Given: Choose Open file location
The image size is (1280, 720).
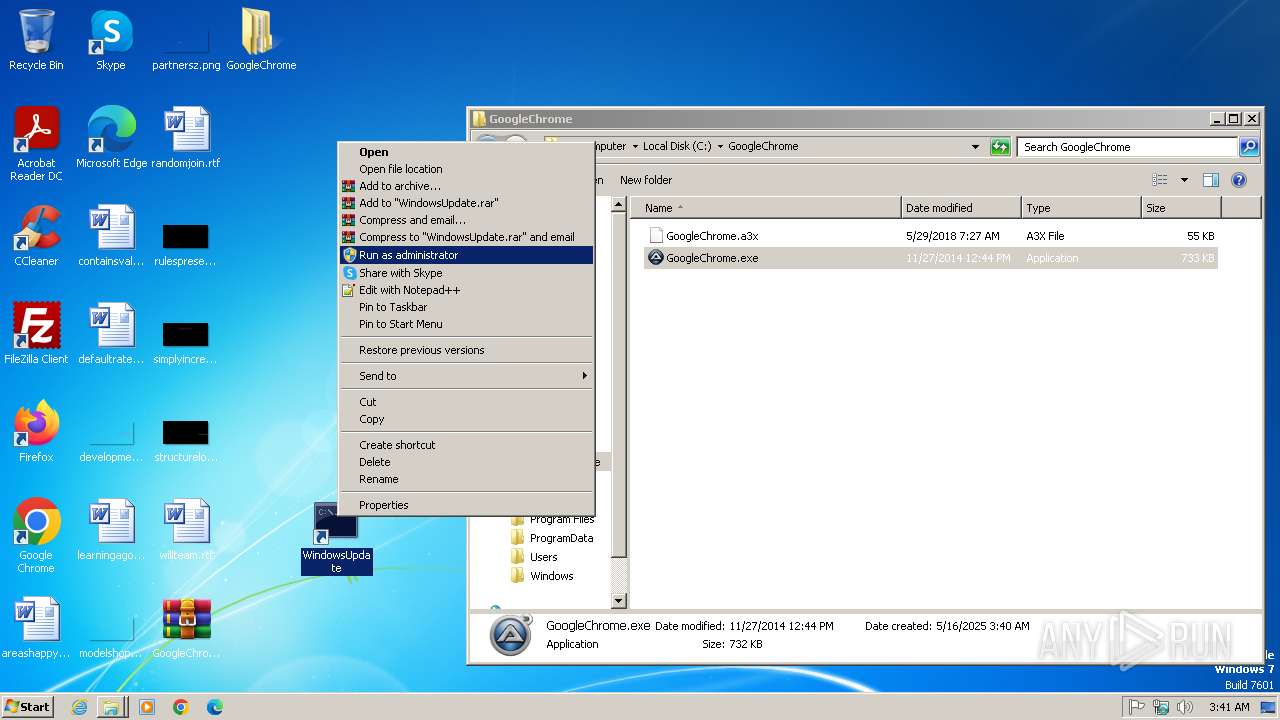Looking at the screenshot, I should coord(465,169).
